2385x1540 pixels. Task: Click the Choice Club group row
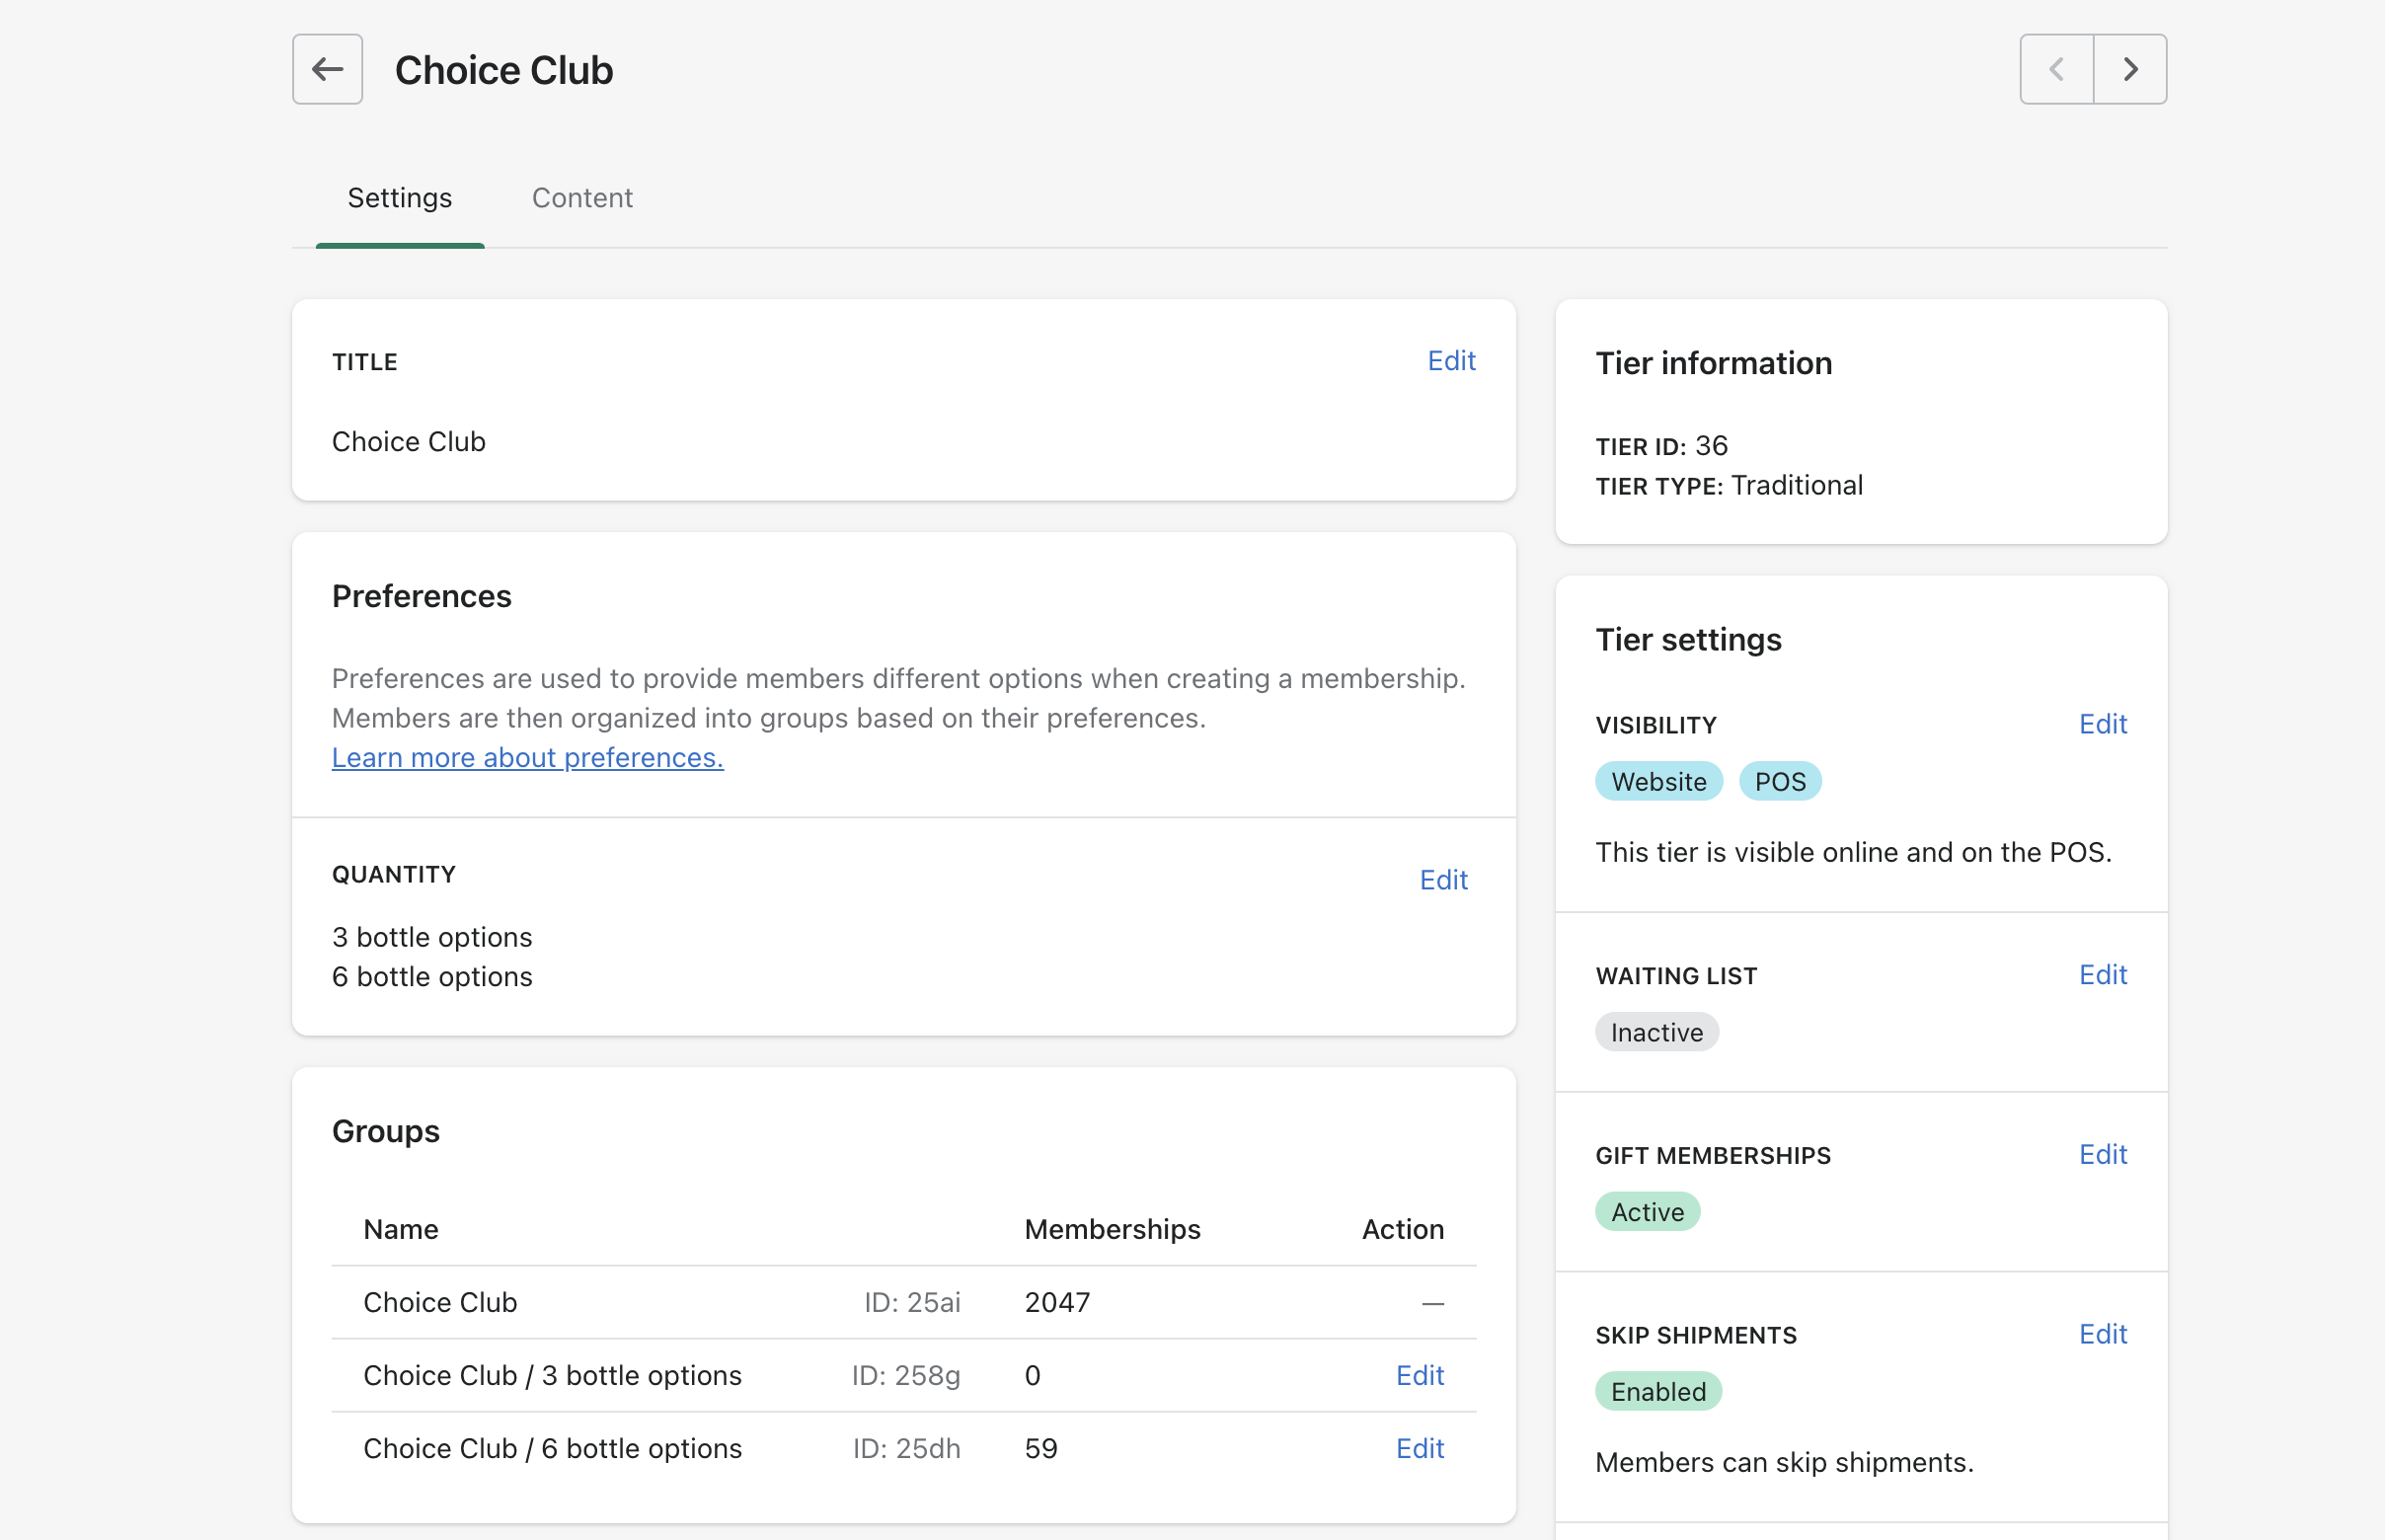(440, 1302)
